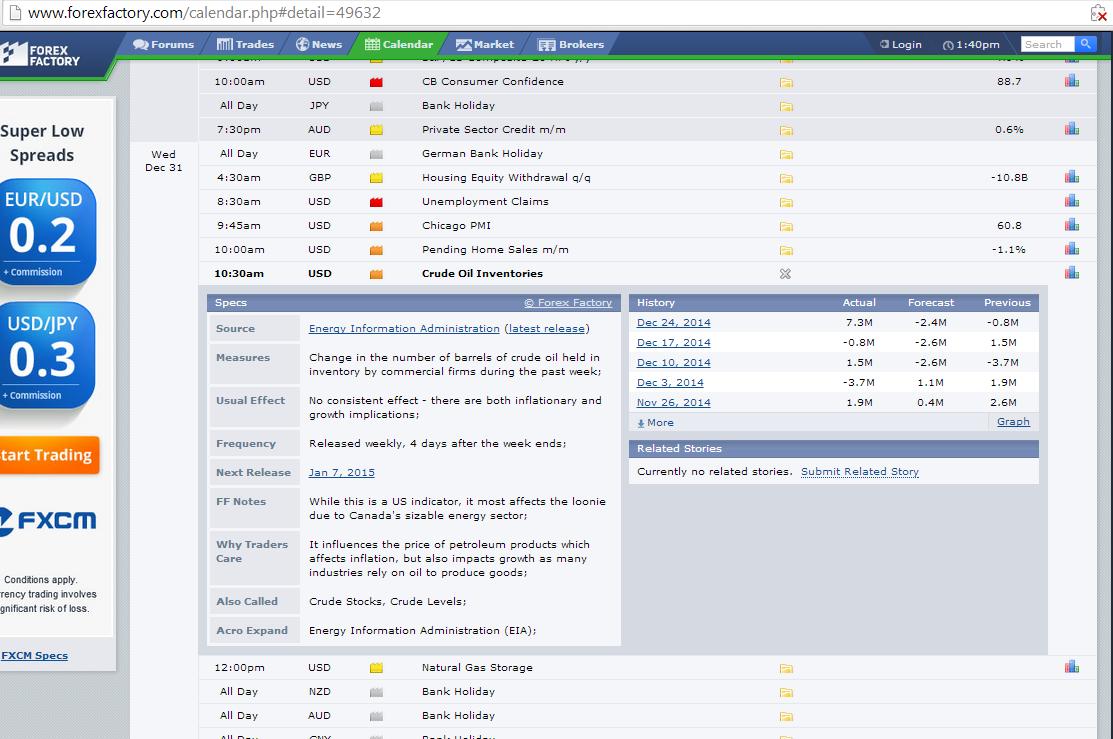Click red impact icon for Unemployment Claims
Image resolution: width=1113 pixels, height=739 pixels.
coord(376,202)
